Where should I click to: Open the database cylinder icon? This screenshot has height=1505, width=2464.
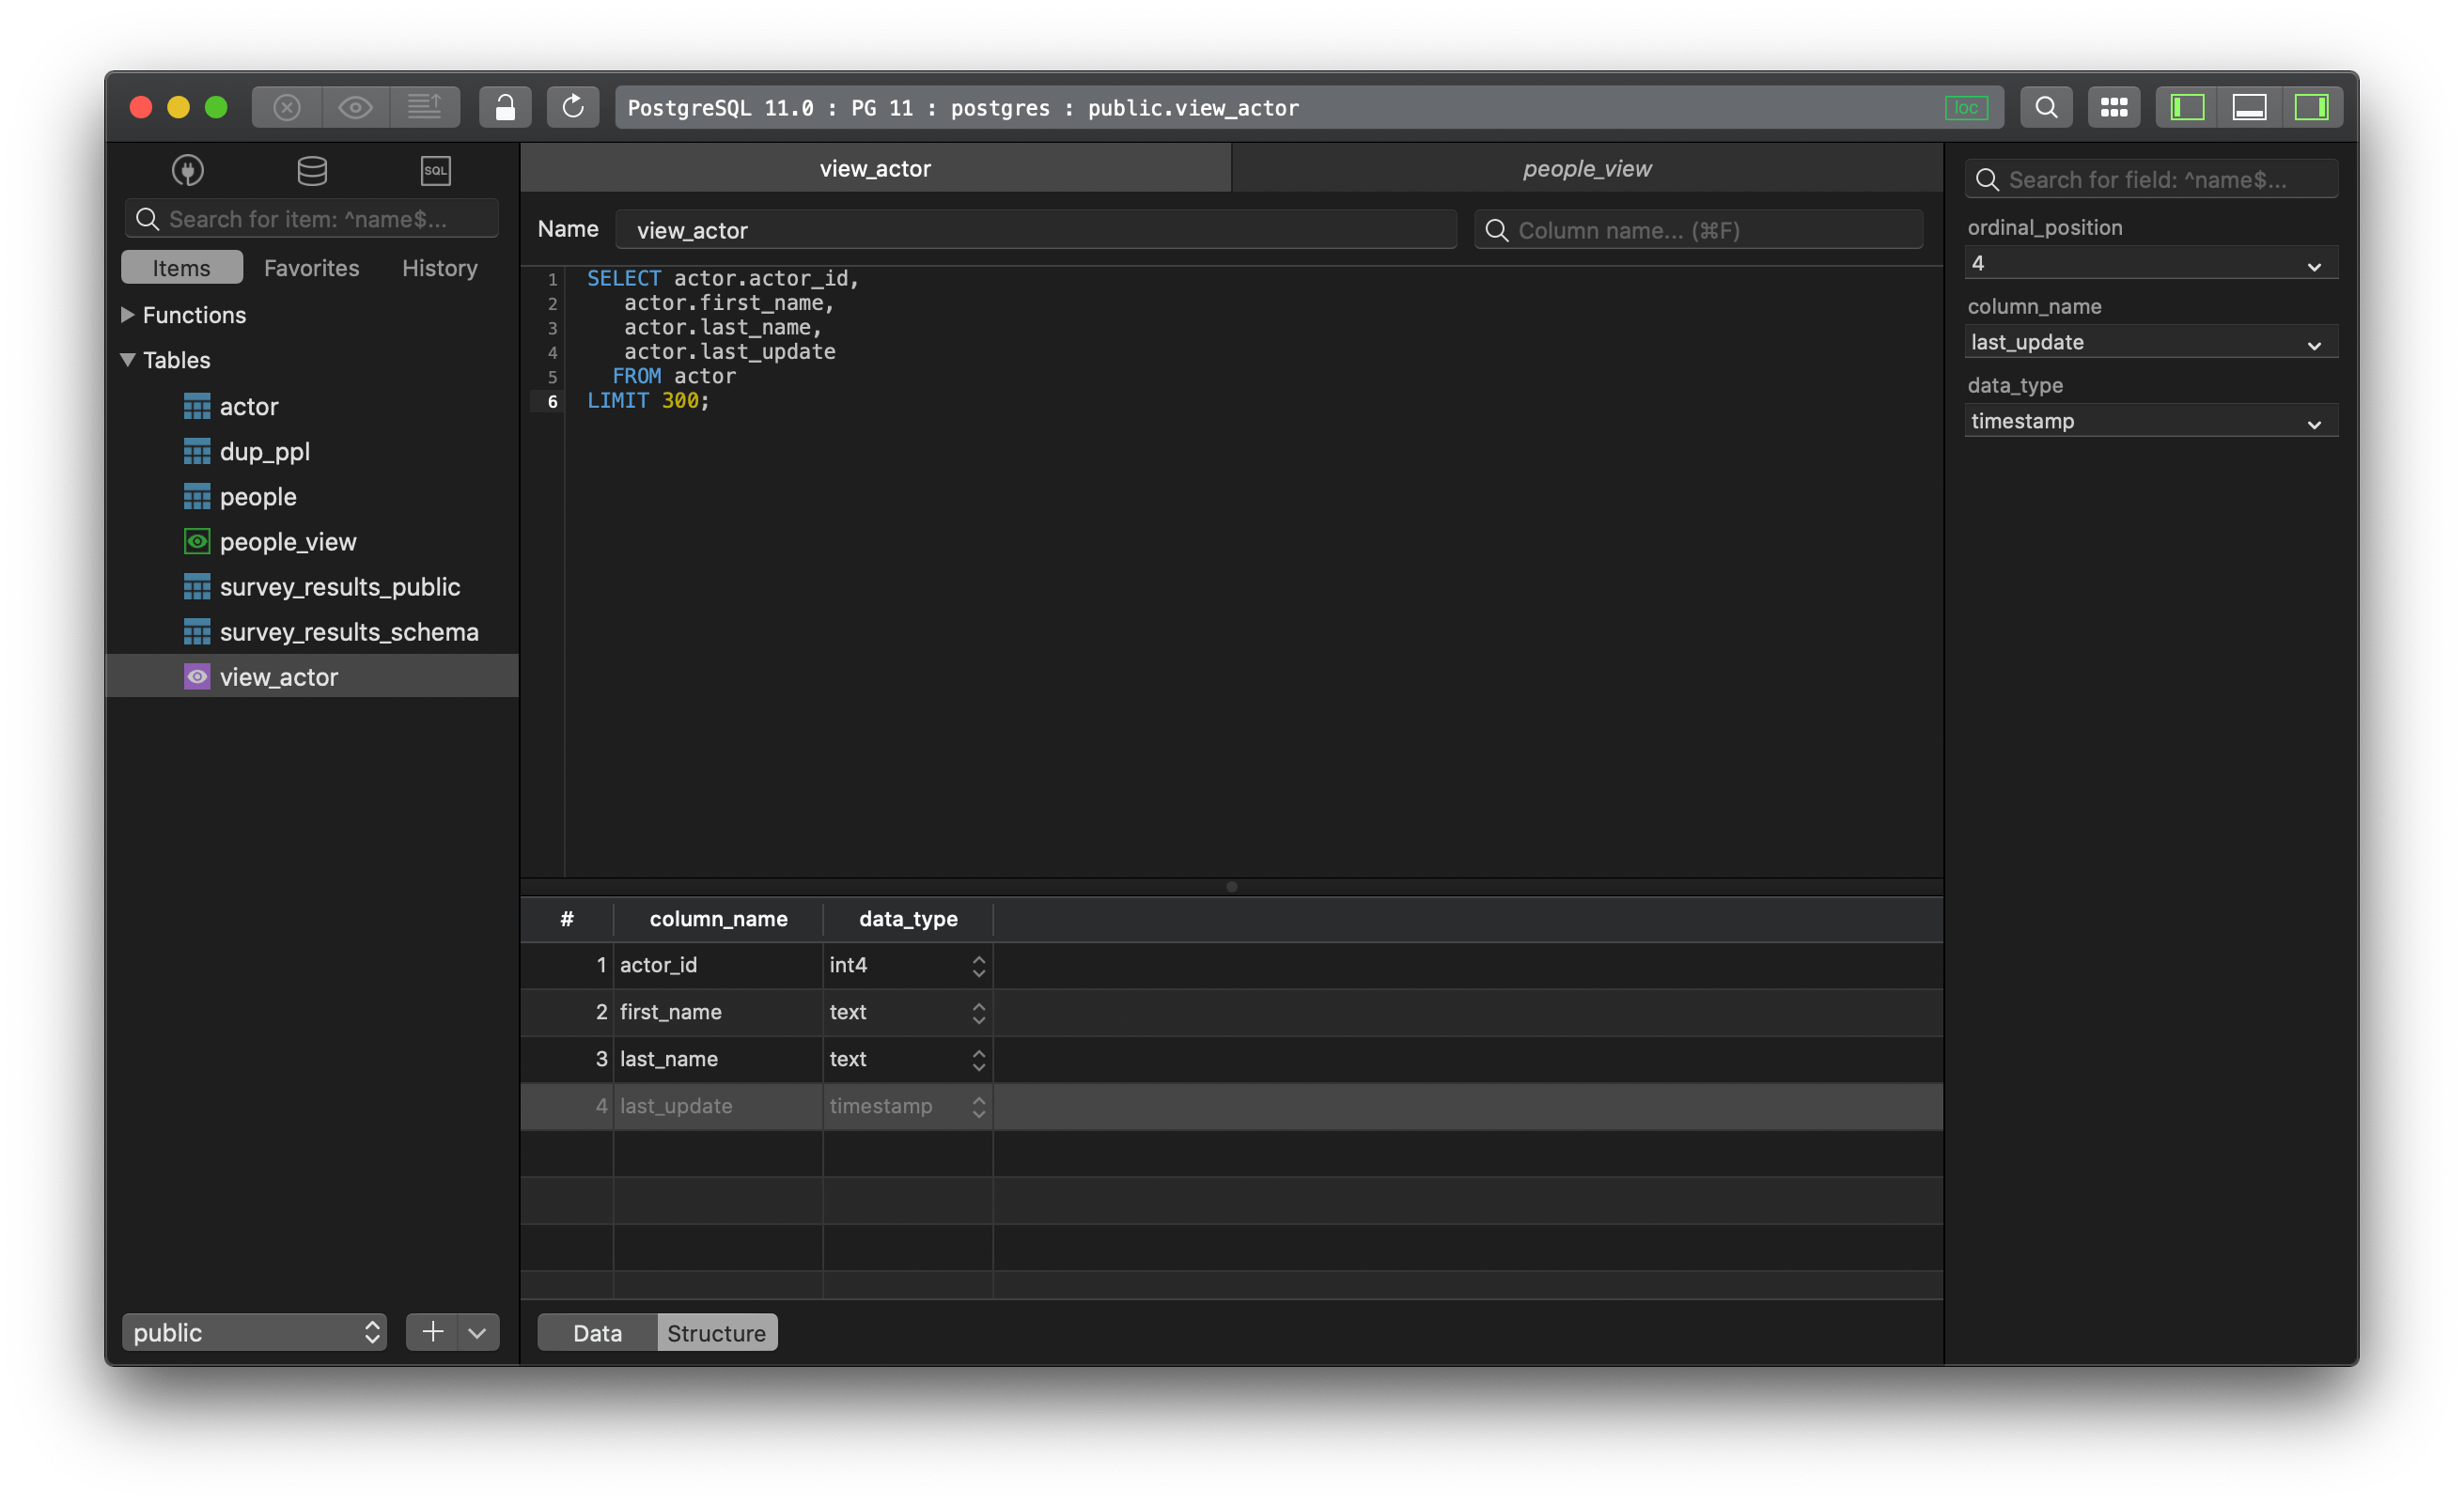coord(312,170)
